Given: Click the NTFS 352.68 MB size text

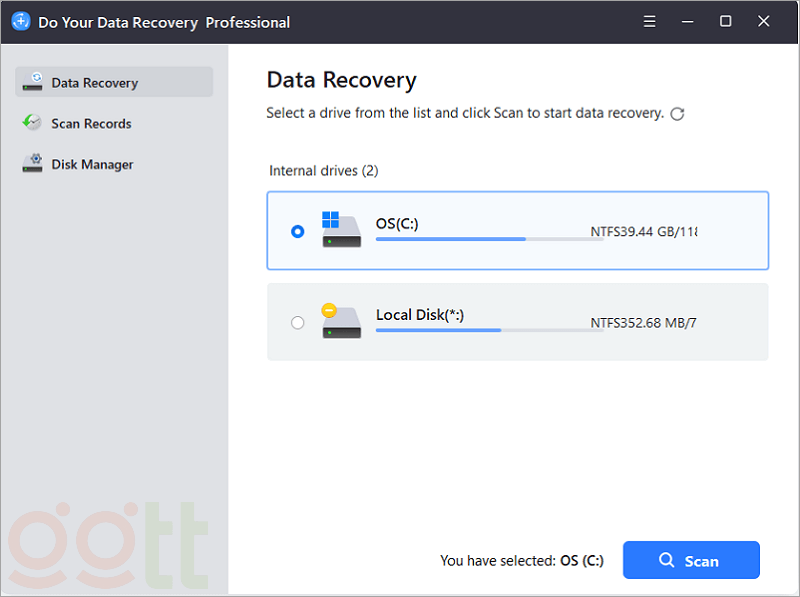Looking at the screenshot, I should click(x=643, y=323).
